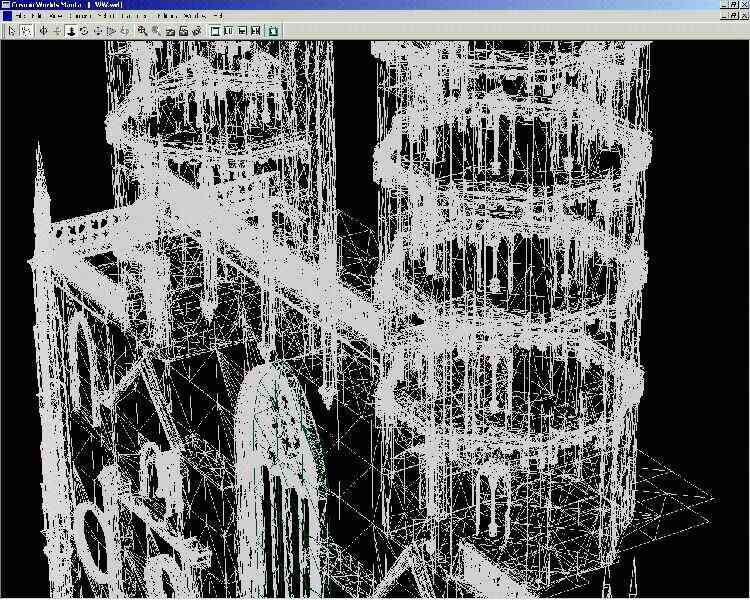Open the Edit menu
Screen dimensions: 750x600
point(37,17)
